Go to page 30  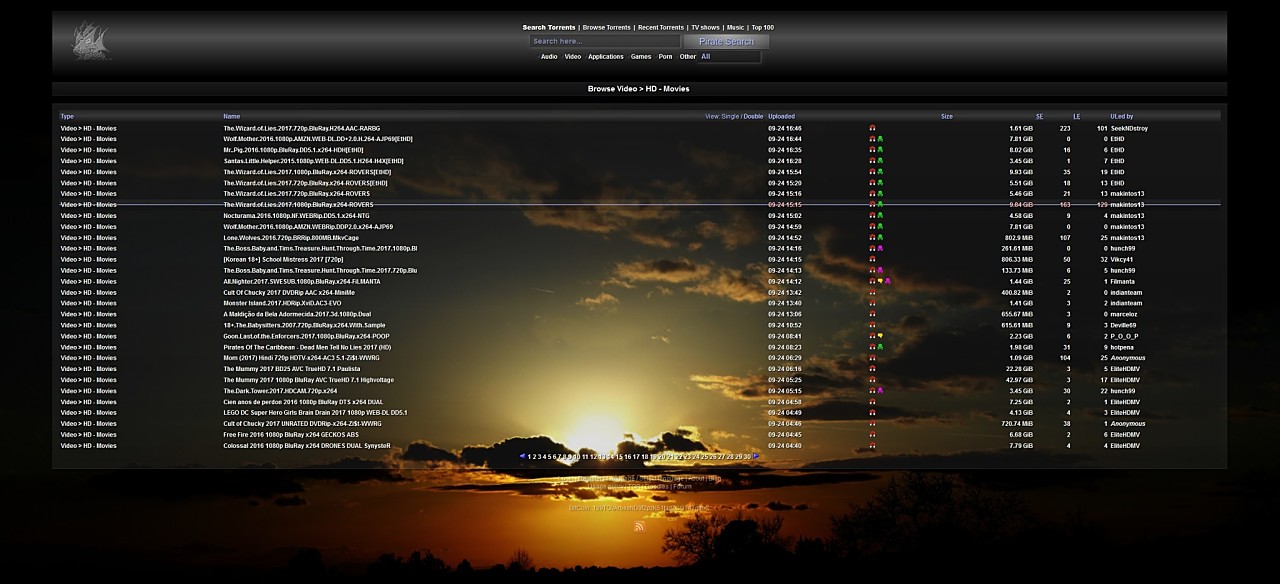(747, 457)
